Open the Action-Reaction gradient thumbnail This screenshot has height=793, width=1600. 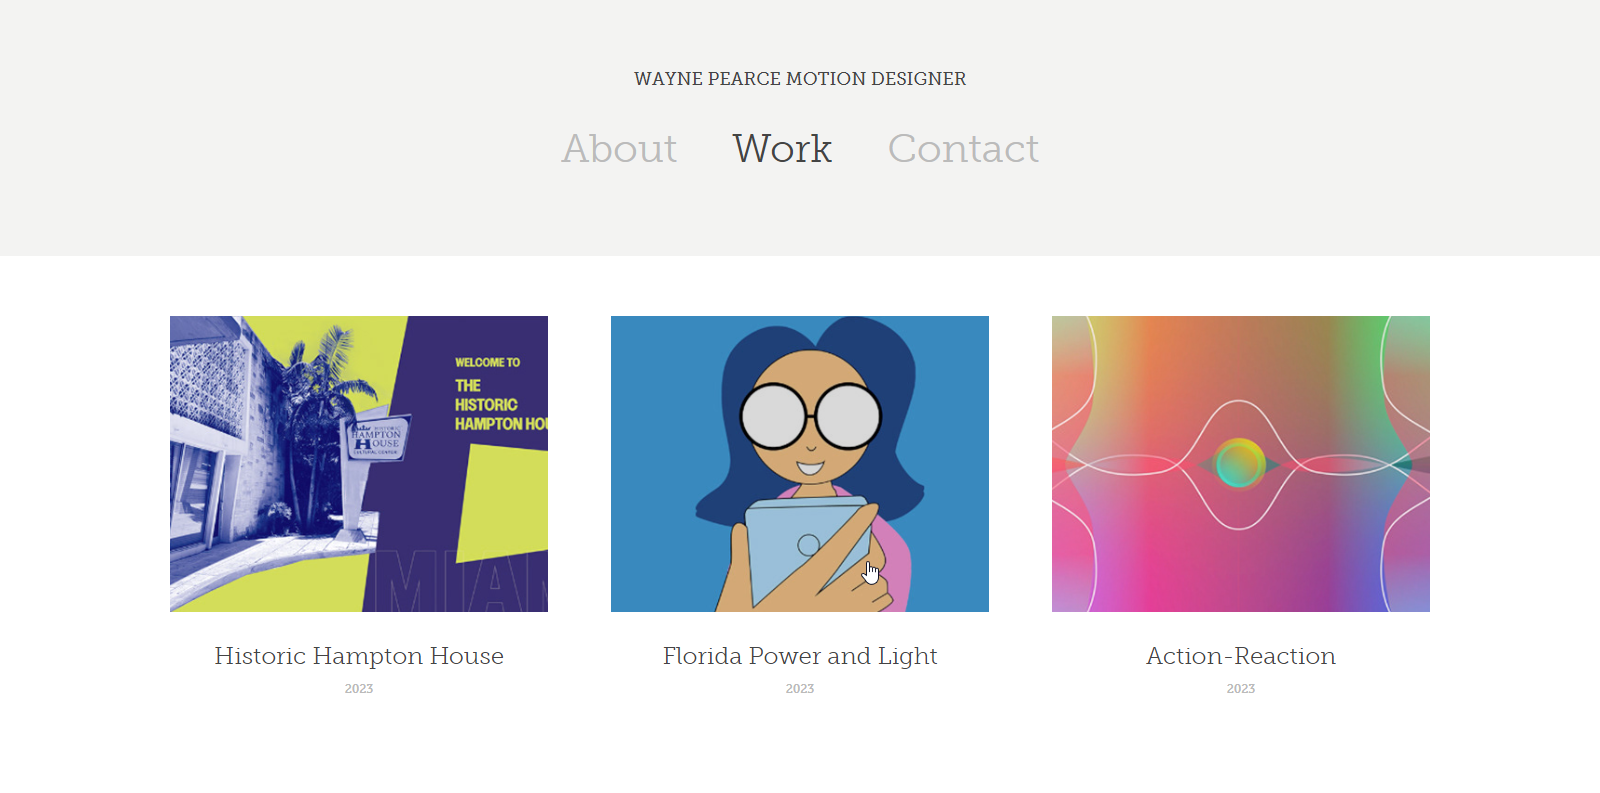(x=1241, y=464)
